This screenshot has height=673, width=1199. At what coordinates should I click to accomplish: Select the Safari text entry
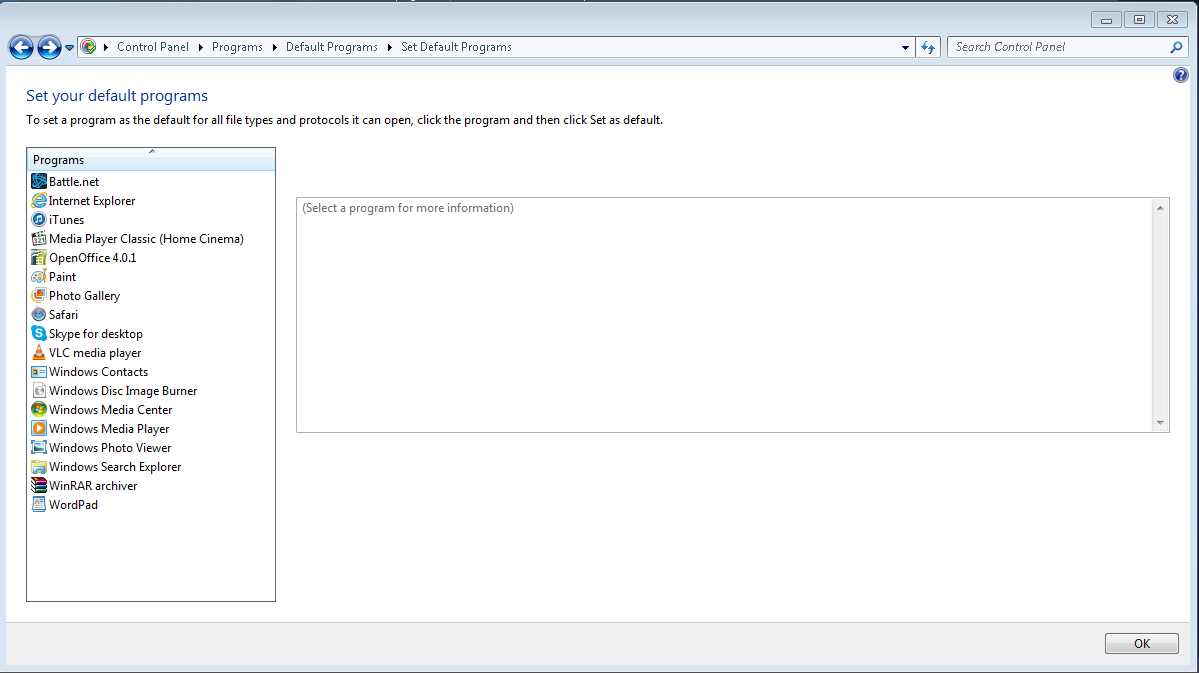pos(63,314)
